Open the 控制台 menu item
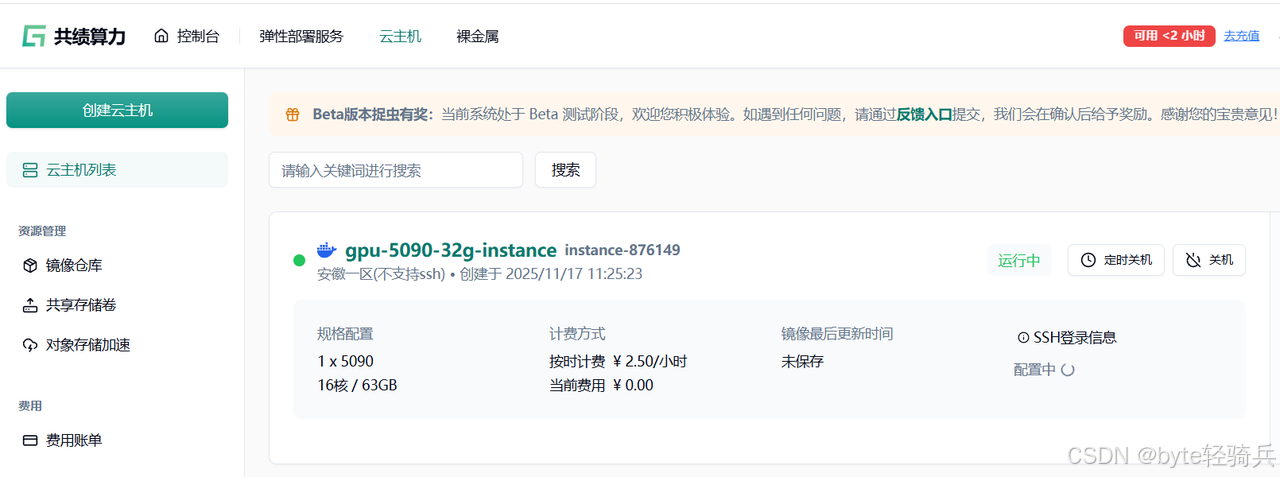1280x477 pixels. tap(186, 36)
